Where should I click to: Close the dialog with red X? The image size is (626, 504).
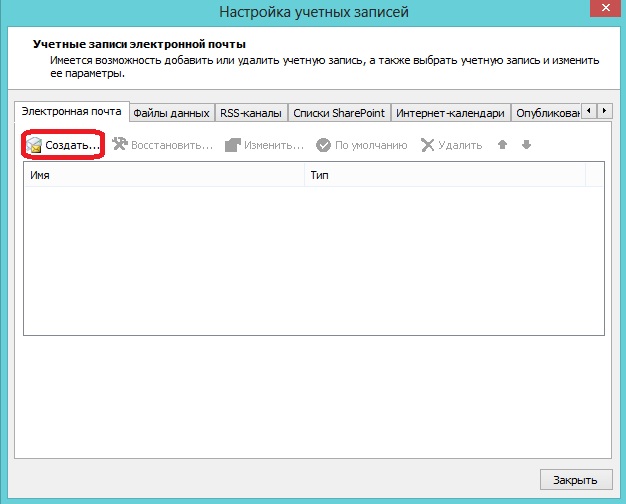click(606, 8)
